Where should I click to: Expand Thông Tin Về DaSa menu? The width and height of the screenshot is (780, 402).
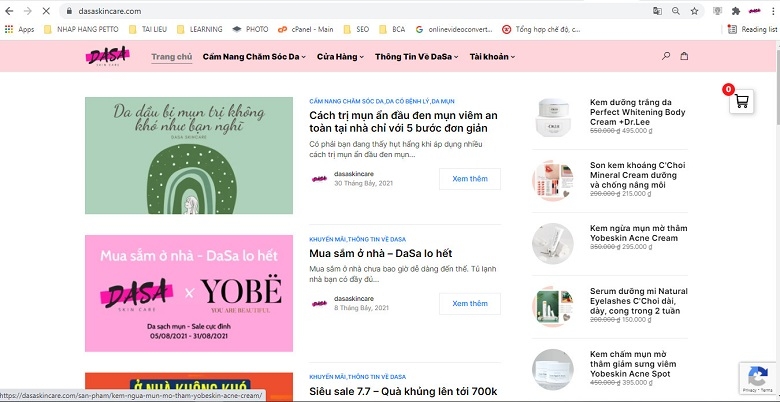tap(416, 57)
